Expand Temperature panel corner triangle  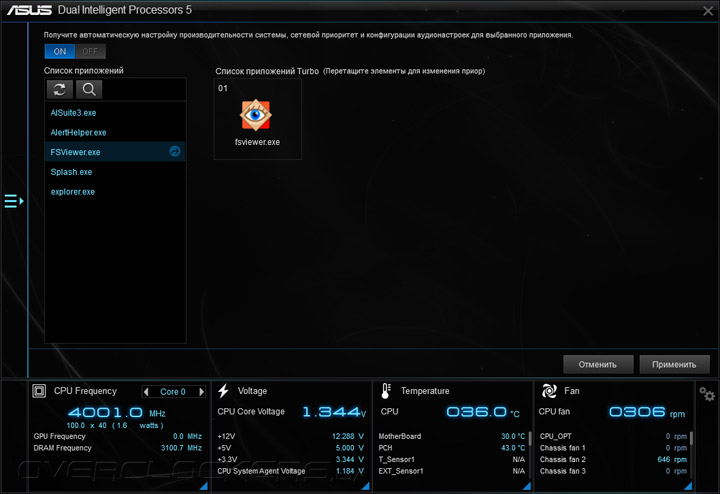[527, 486]
